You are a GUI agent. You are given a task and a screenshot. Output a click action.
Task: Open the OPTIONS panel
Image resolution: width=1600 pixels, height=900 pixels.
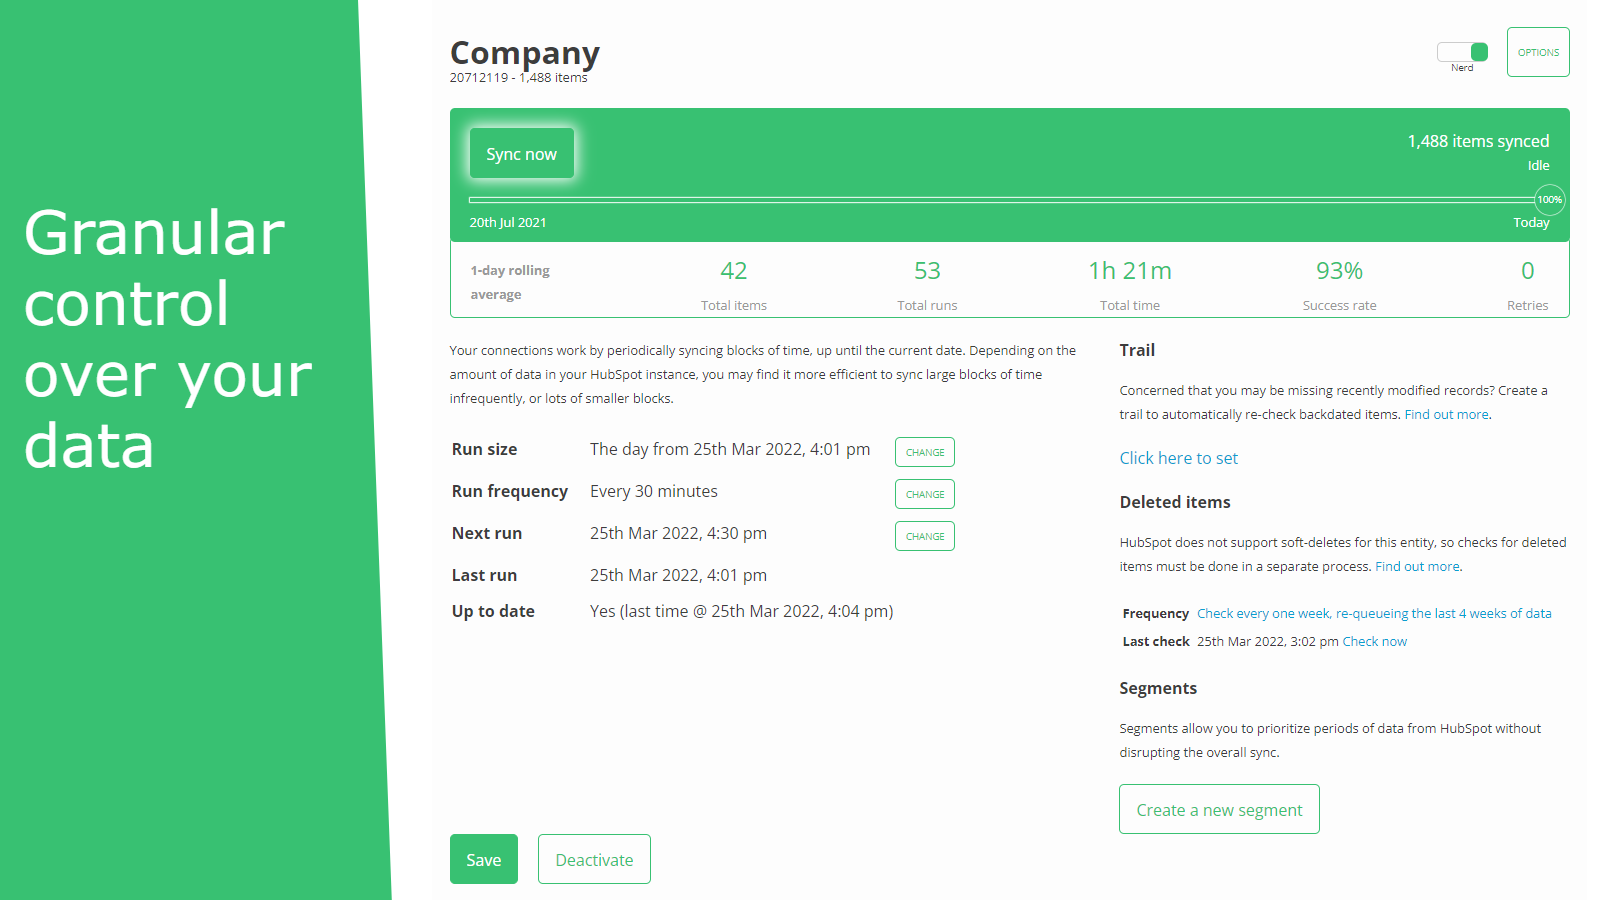click(x=1537, y=52)
